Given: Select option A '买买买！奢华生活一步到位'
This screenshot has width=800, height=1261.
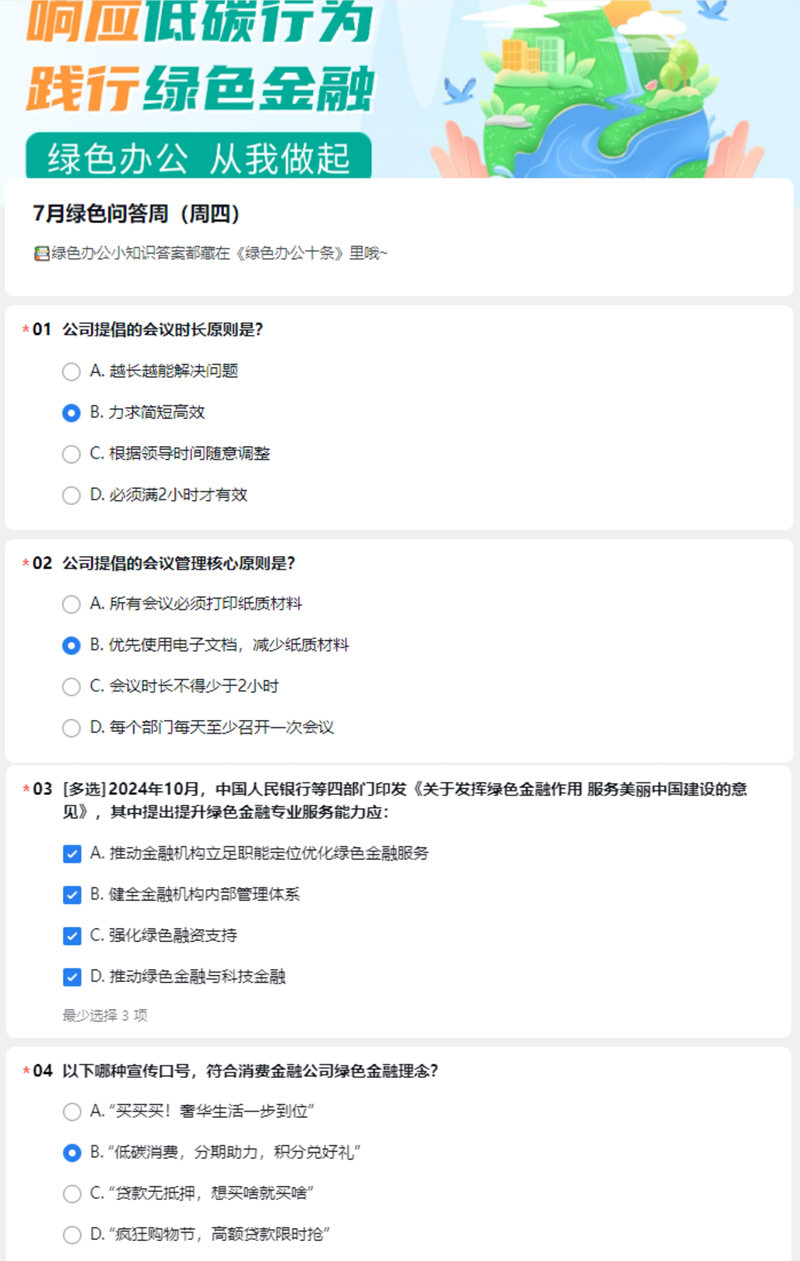Looking at the screenshot, I should (71, 1111).
